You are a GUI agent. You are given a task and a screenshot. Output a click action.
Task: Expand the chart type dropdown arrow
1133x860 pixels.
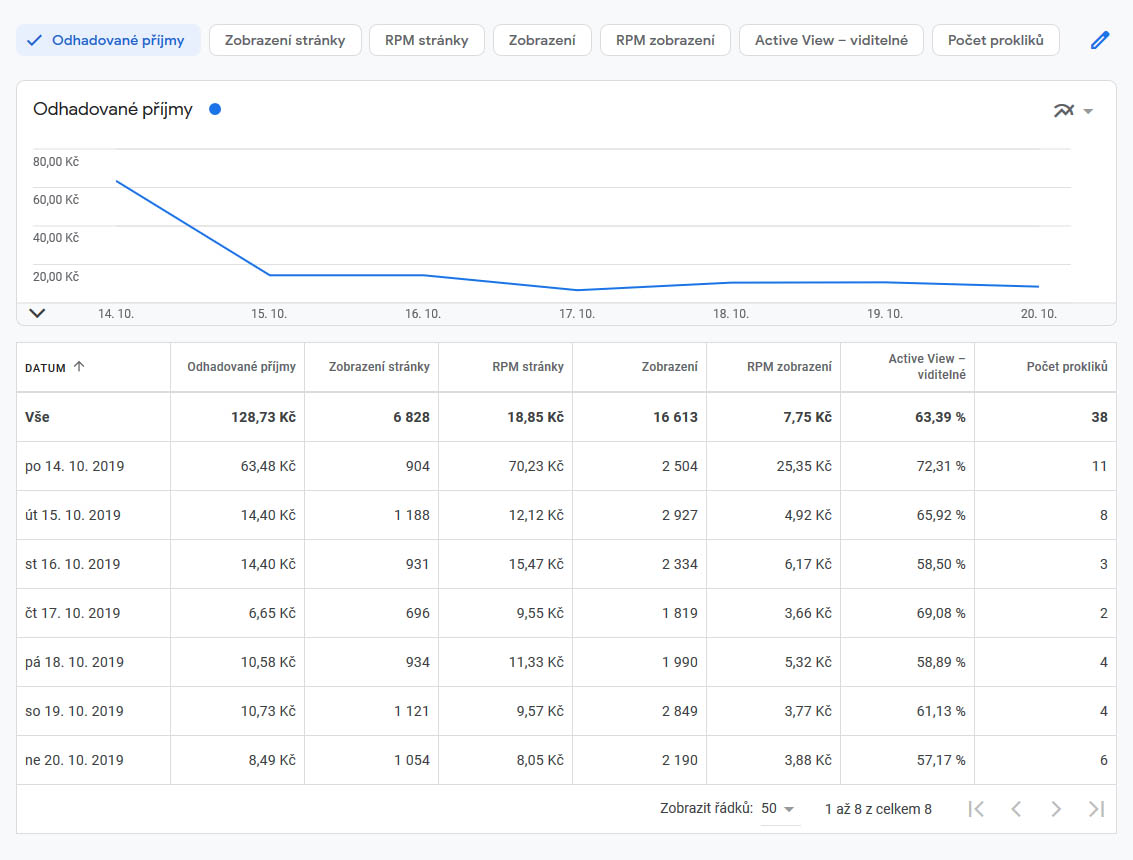point(1088,111)
